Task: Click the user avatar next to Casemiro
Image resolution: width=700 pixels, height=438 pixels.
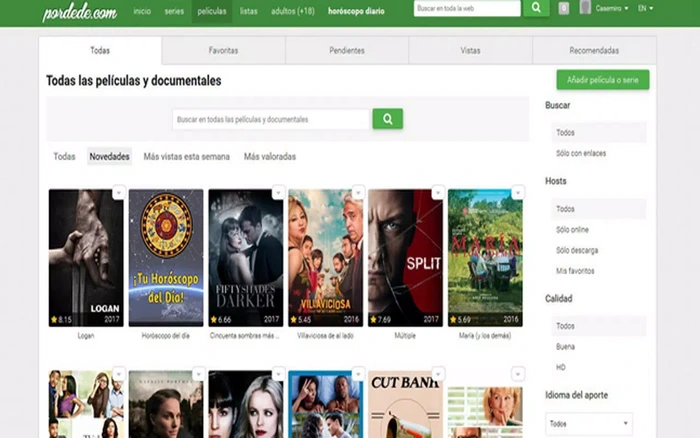Action: 585,7
